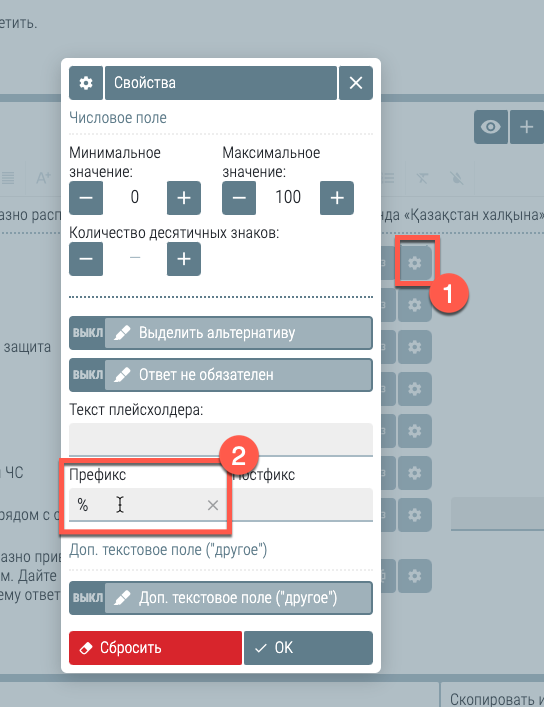Toggle the Ответ не обязателен switch
544x707 pixels.
coord(221,375)
